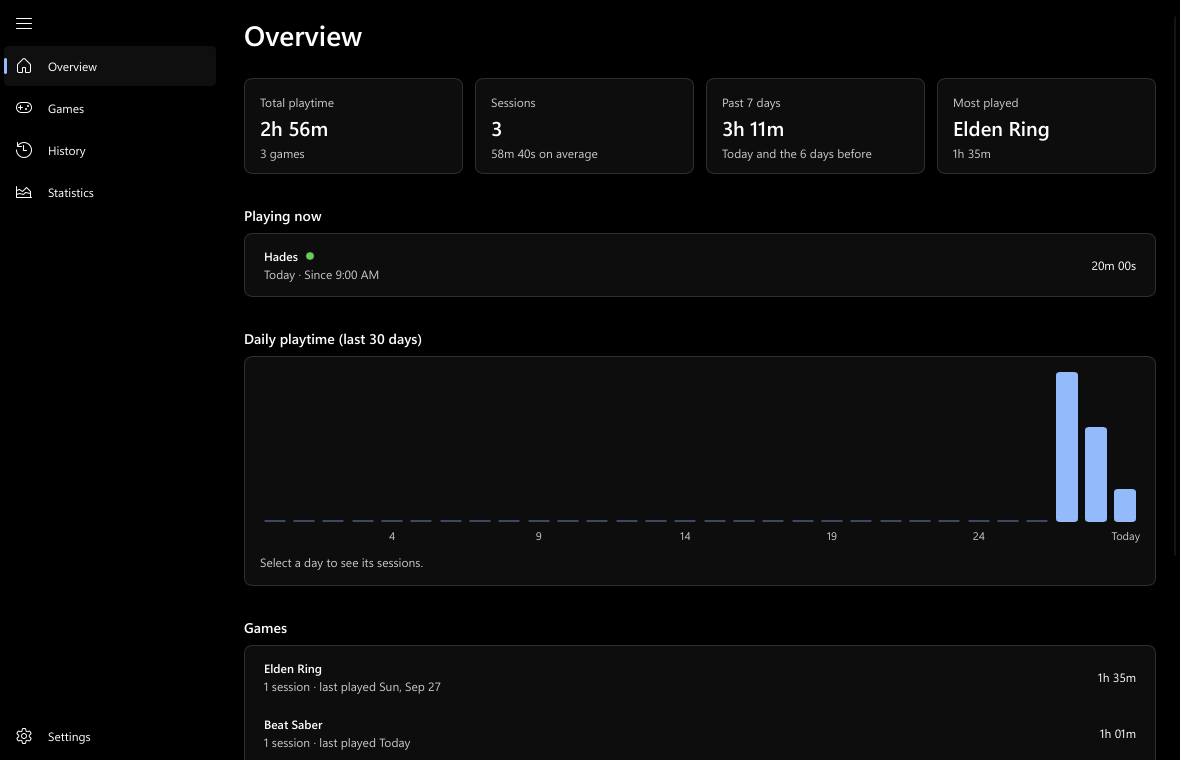Click the '3h 11m' past 7 days value
1180x760 pixels.
coord(753,129)
